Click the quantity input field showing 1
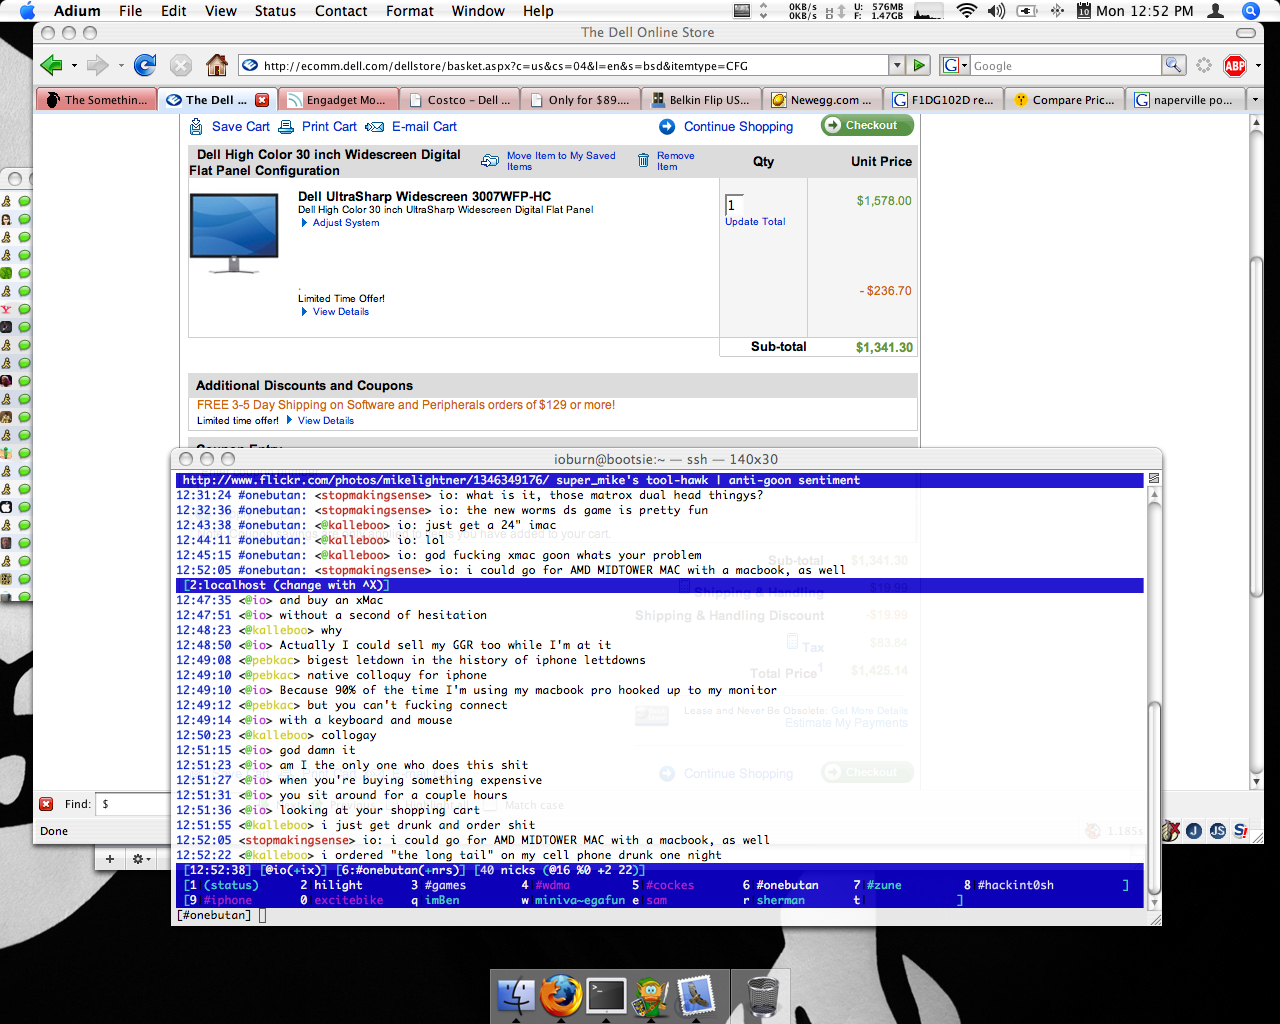The height and width of the screenshot is (1024, 1280). [734, 205]
